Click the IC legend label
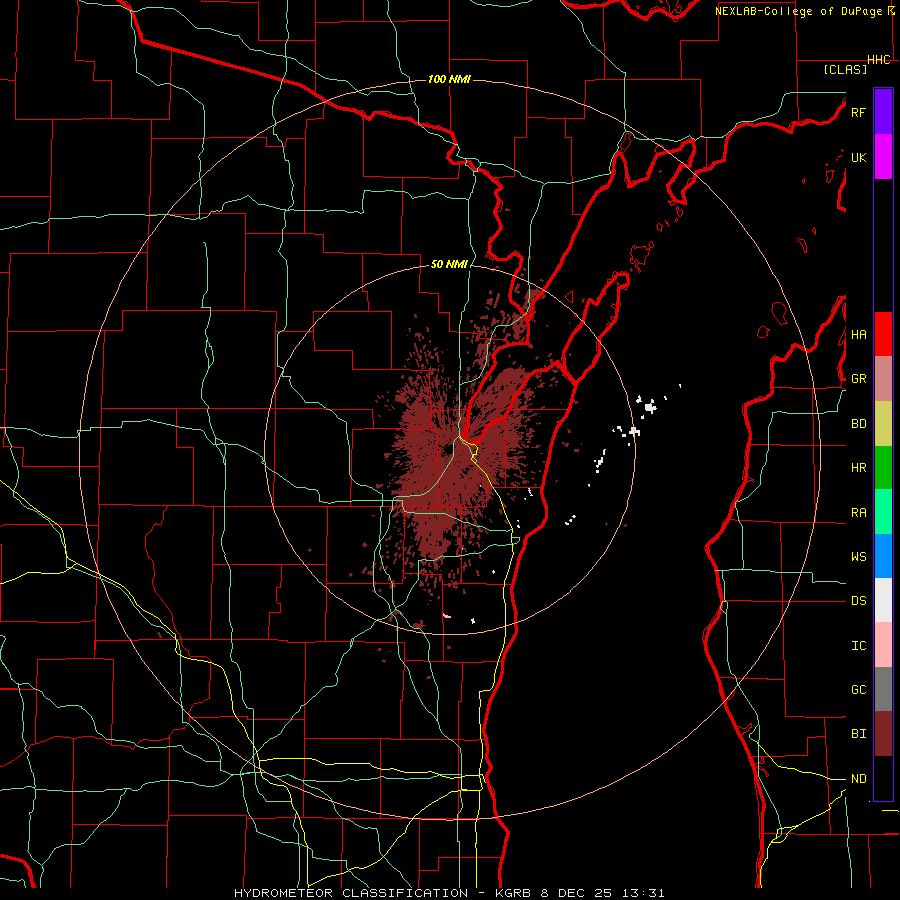 point(858,646)
